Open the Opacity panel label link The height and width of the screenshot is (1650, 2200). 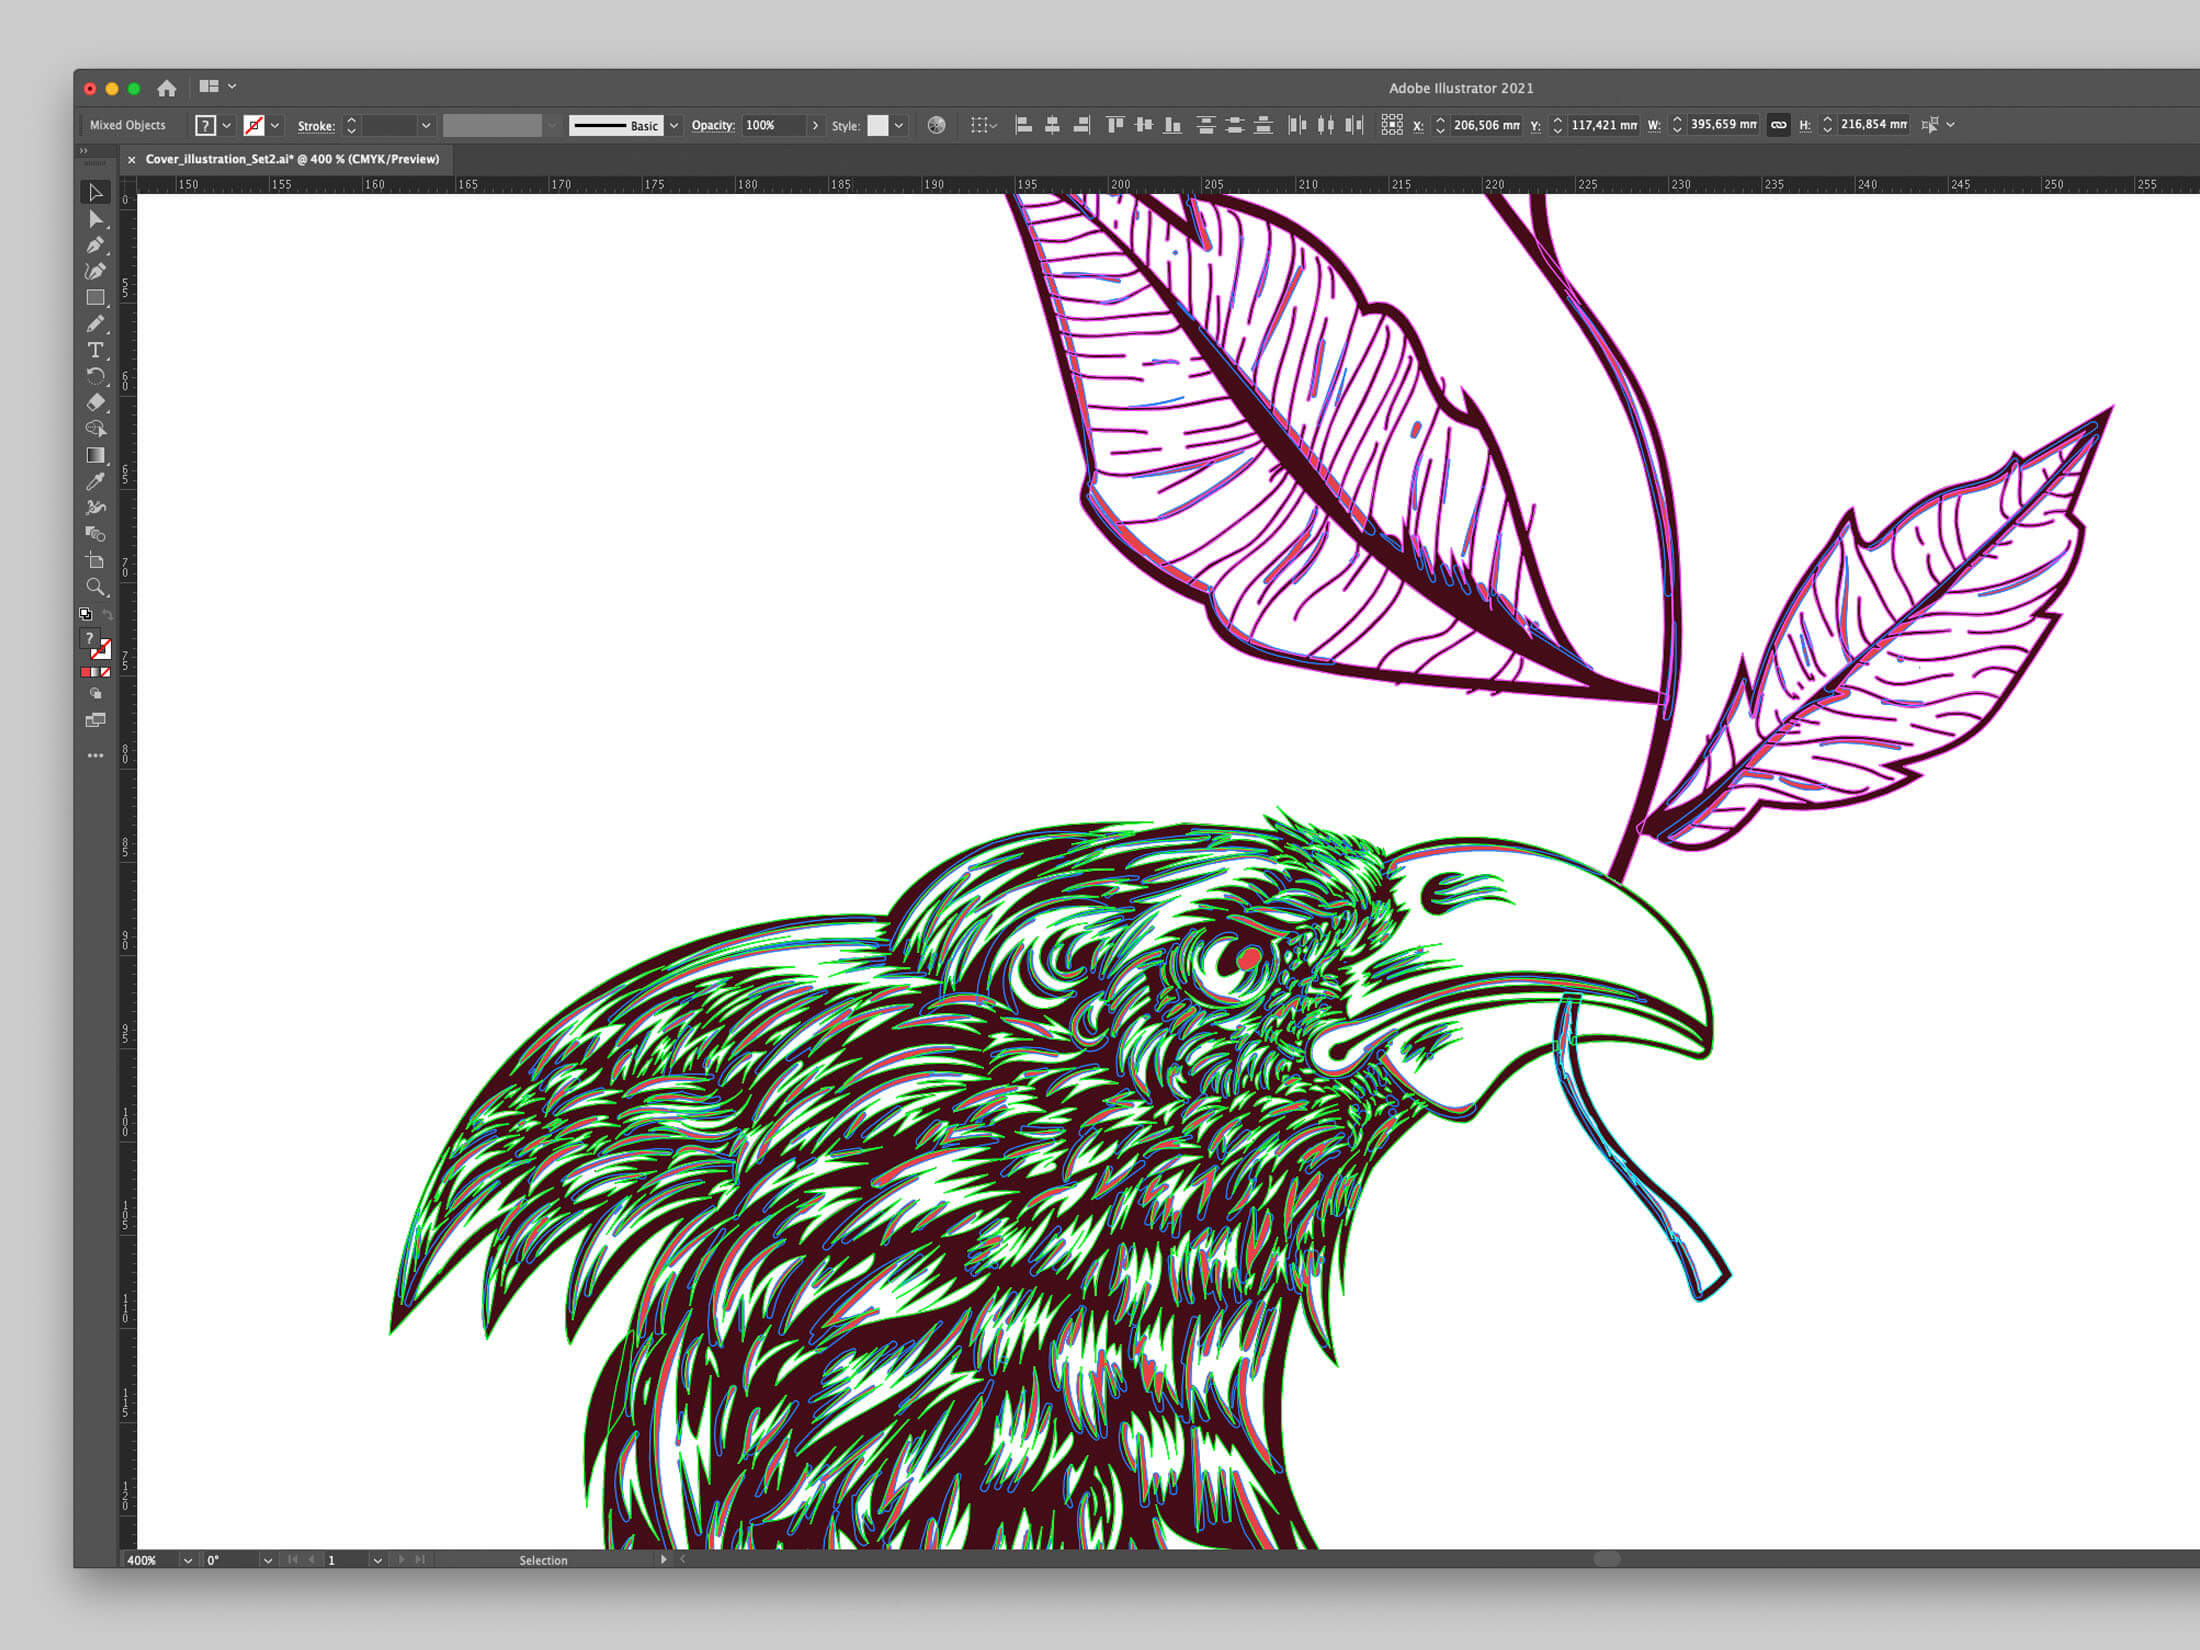713,125
